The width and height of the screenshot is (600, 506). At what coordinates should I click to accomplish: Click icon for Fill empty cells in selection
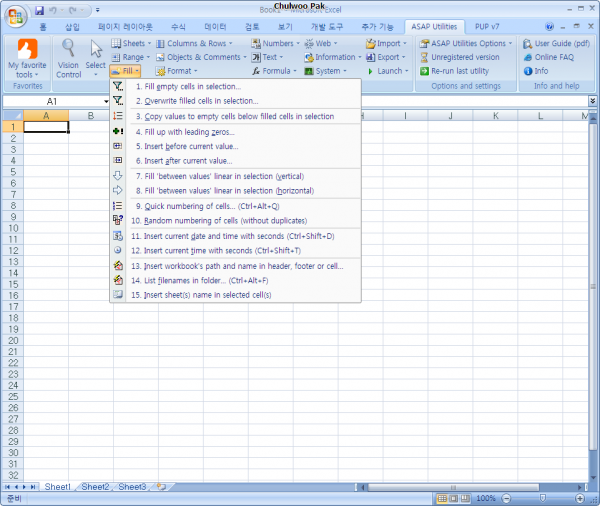[x=118, y=86]
